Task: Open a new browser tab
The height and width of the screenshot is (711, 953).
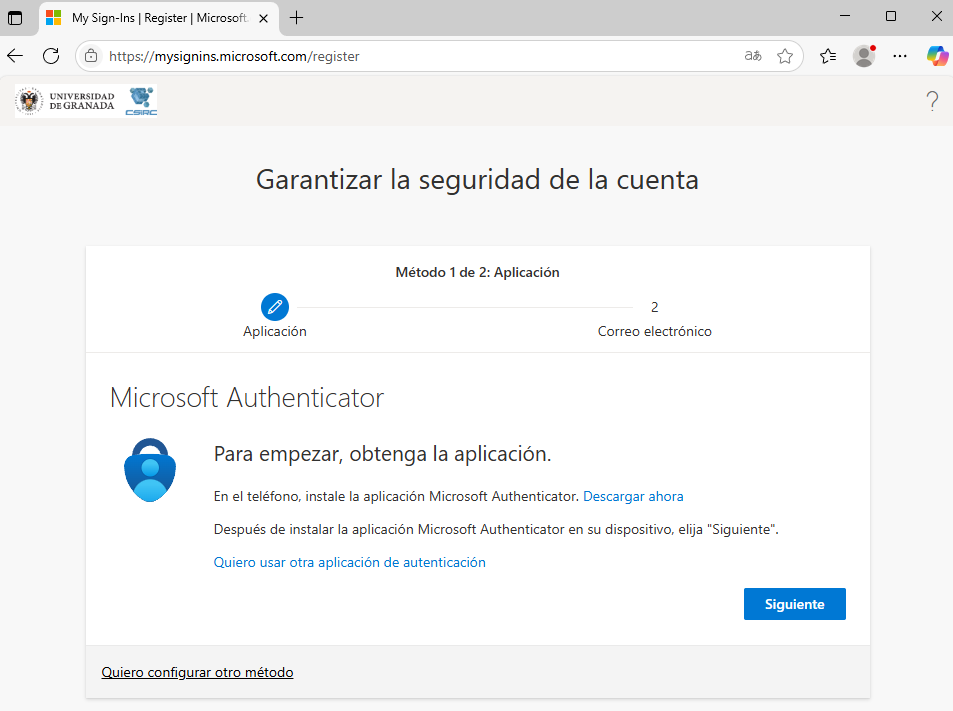Action: tap(296, 18)
